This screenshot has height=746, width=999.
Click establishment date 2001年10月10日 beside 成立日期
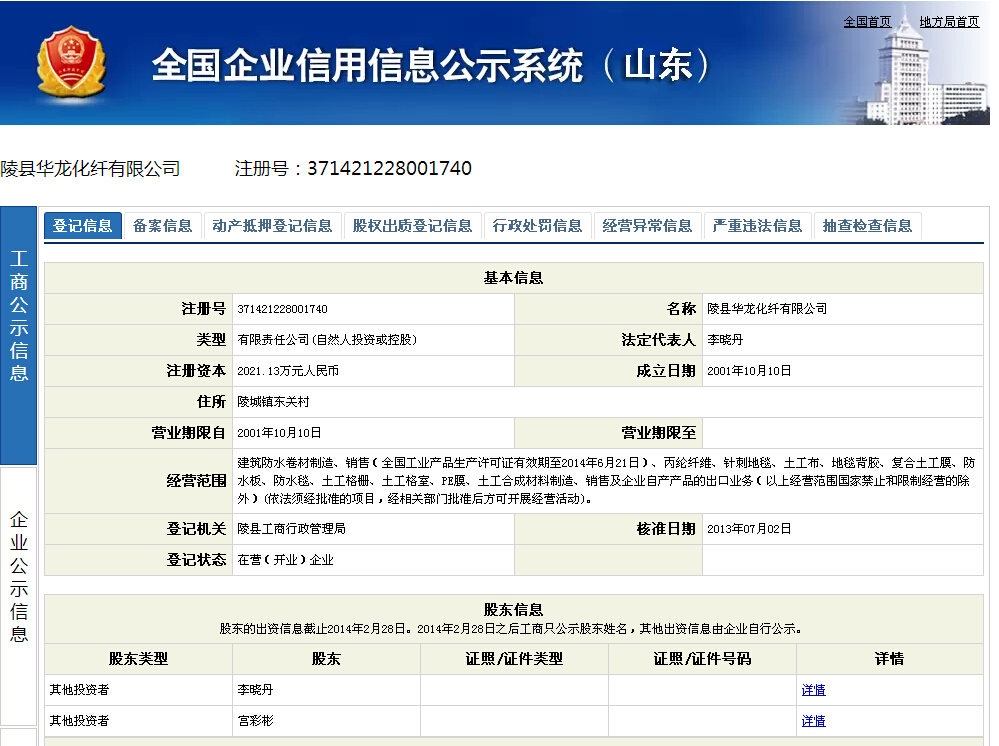pos(749,371)
